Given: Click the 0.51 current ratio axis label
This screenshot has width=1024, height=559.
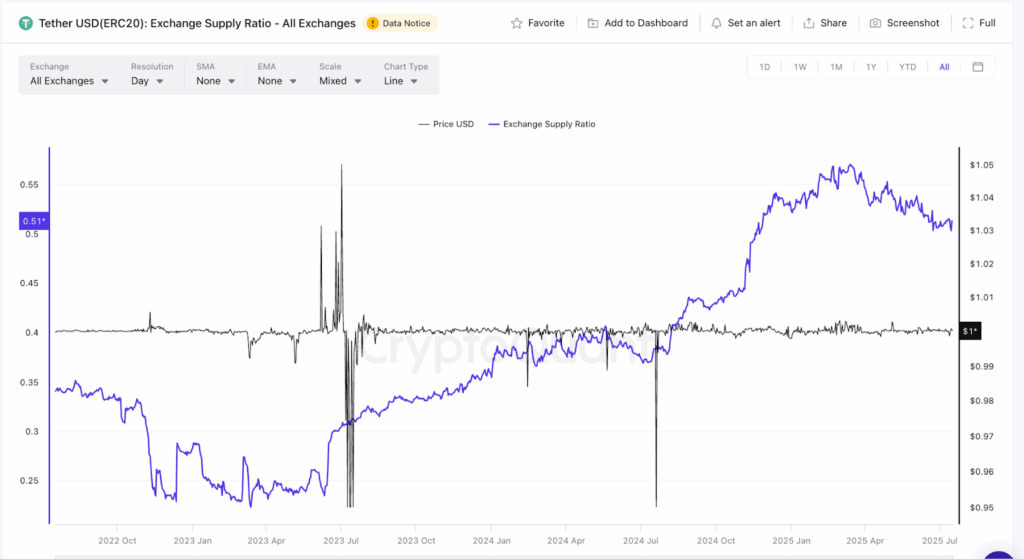Looking at the screenshot, I should [34, 221].
